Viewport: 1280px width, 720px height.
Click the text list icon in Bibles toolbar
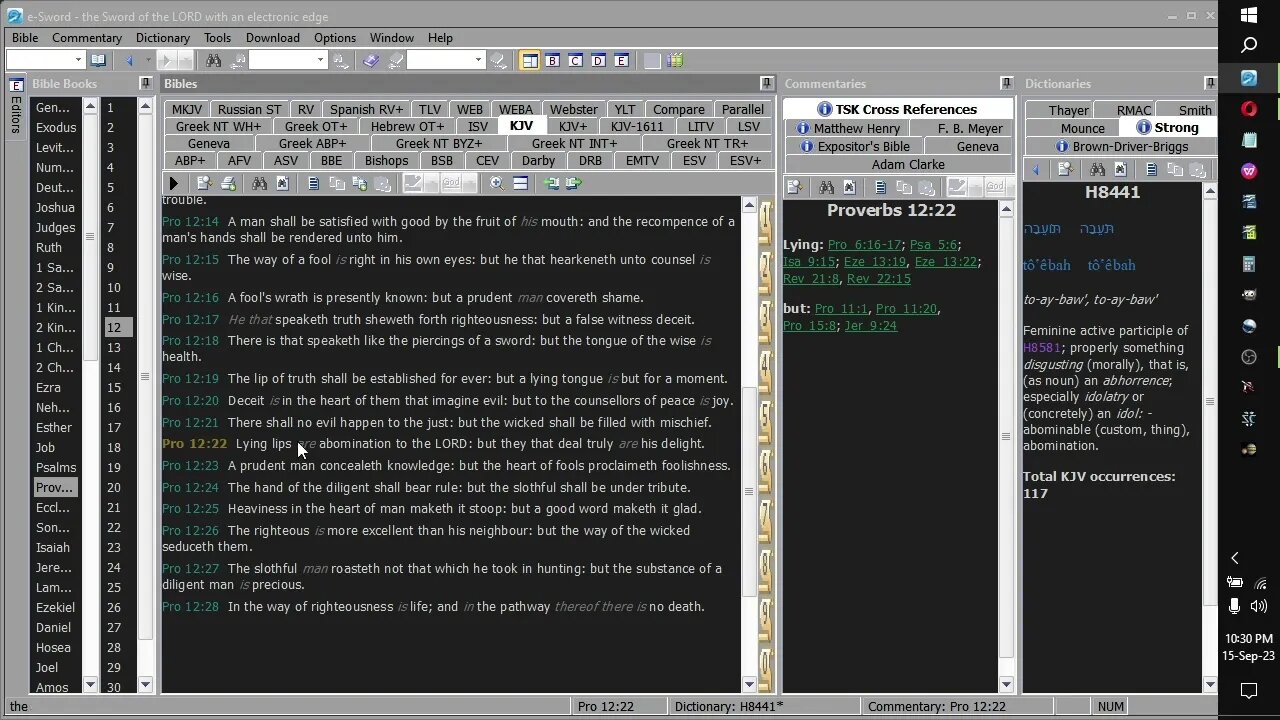314,183
